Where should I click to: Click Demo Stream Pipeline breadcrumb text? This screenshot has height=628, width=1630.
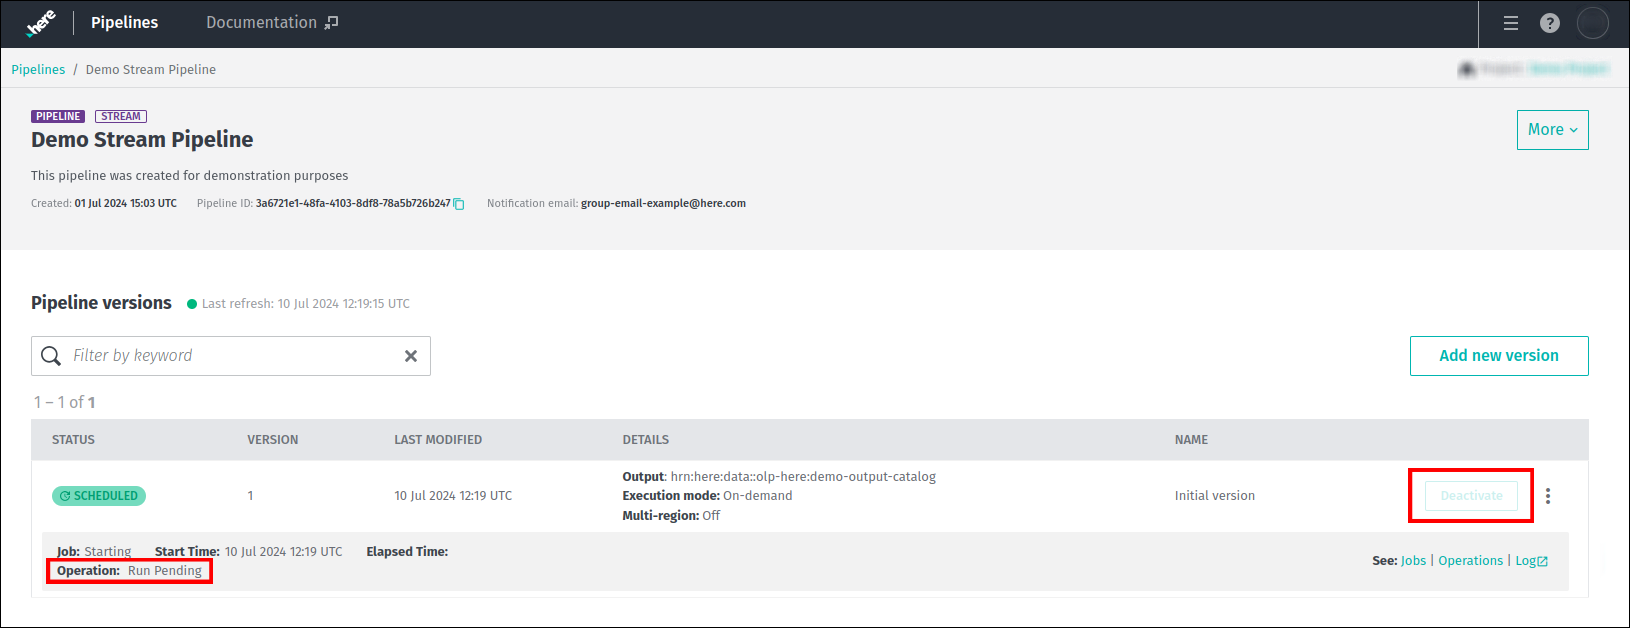151,70
